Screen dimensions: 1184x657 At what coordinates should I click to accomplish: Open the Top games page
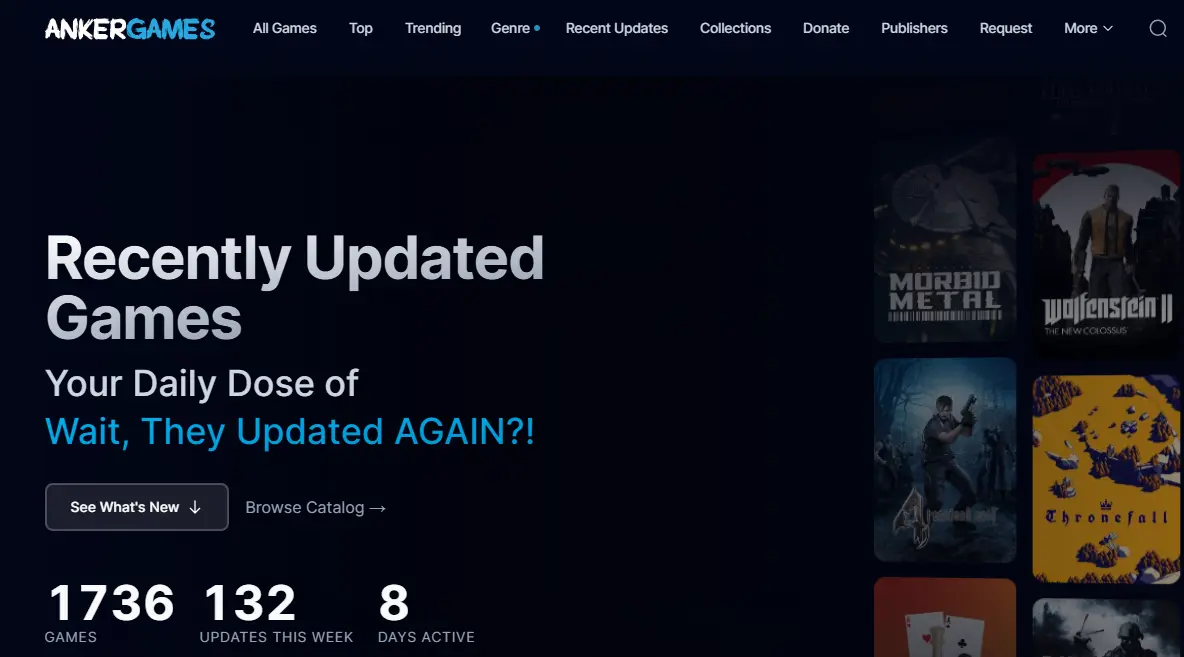click(361, 28)
